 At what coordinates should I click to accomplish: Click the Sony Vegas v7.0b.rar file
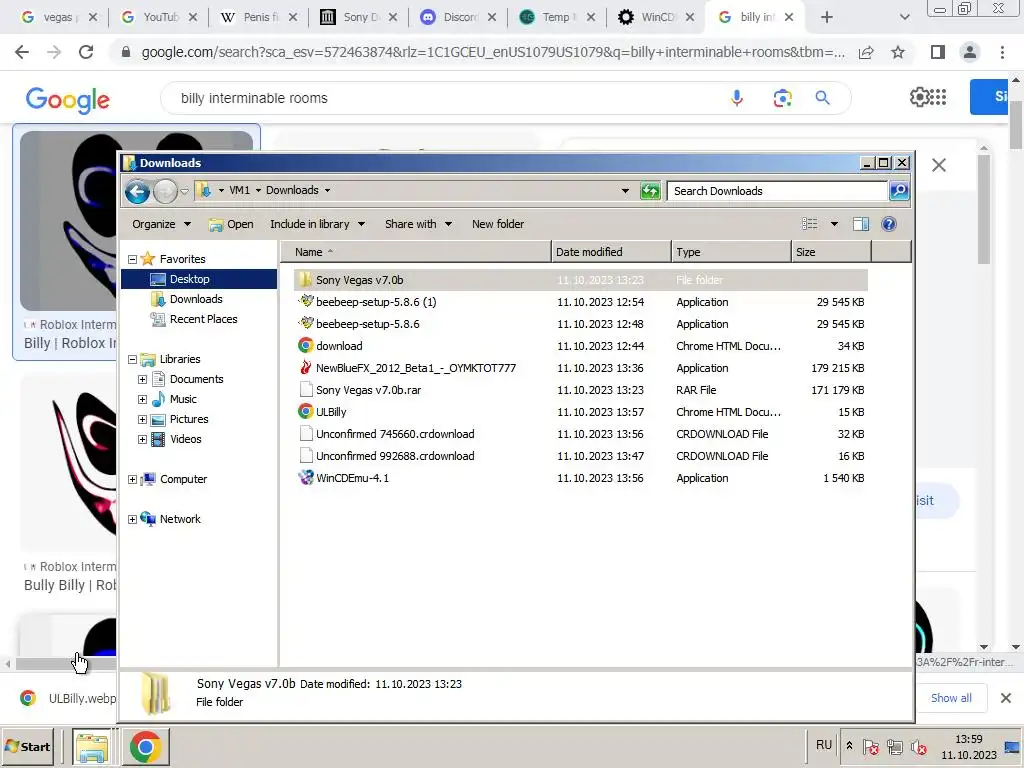pyautogui.click(x=368, y=390)
